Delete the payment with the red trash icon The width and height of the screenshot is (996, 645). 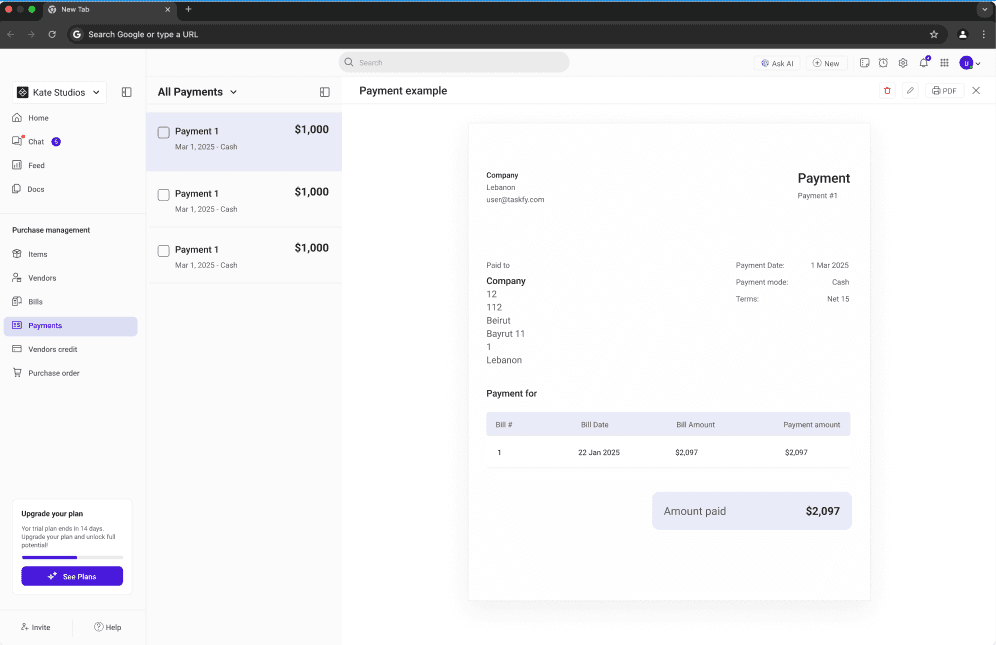tap(887, 91)
